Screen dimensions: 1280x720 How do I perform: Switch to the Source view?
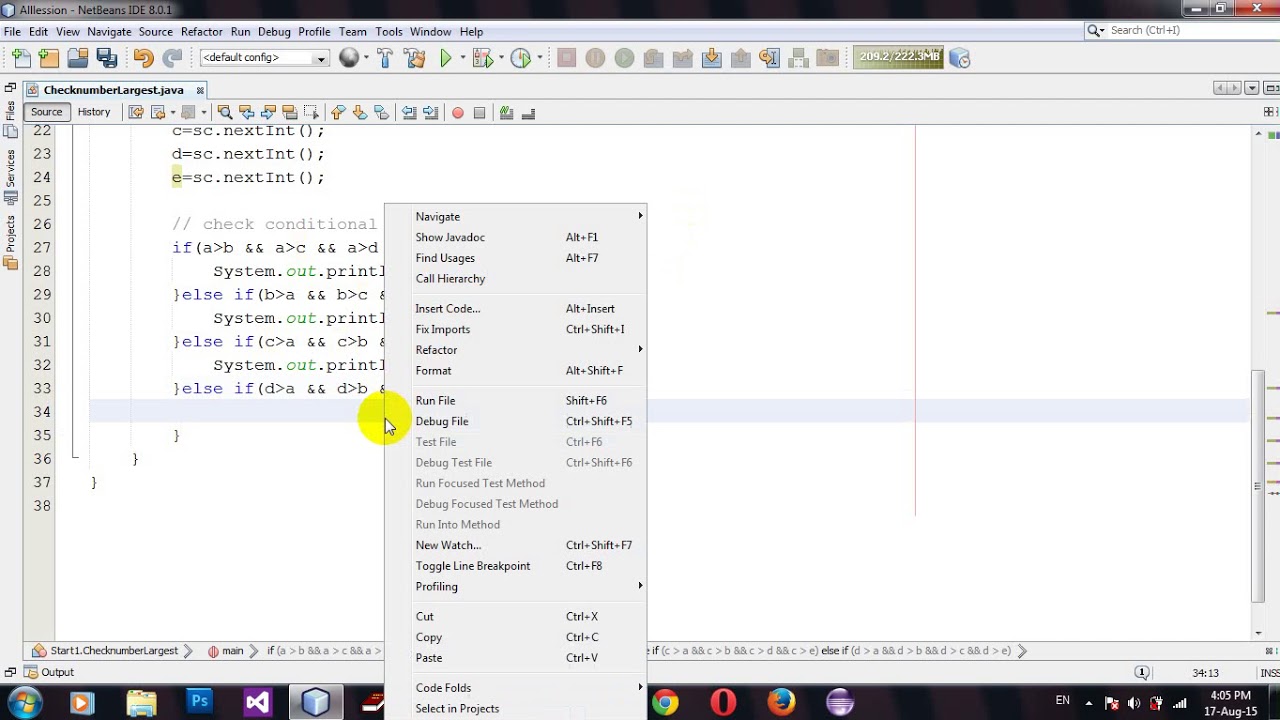tap(46, 112)
